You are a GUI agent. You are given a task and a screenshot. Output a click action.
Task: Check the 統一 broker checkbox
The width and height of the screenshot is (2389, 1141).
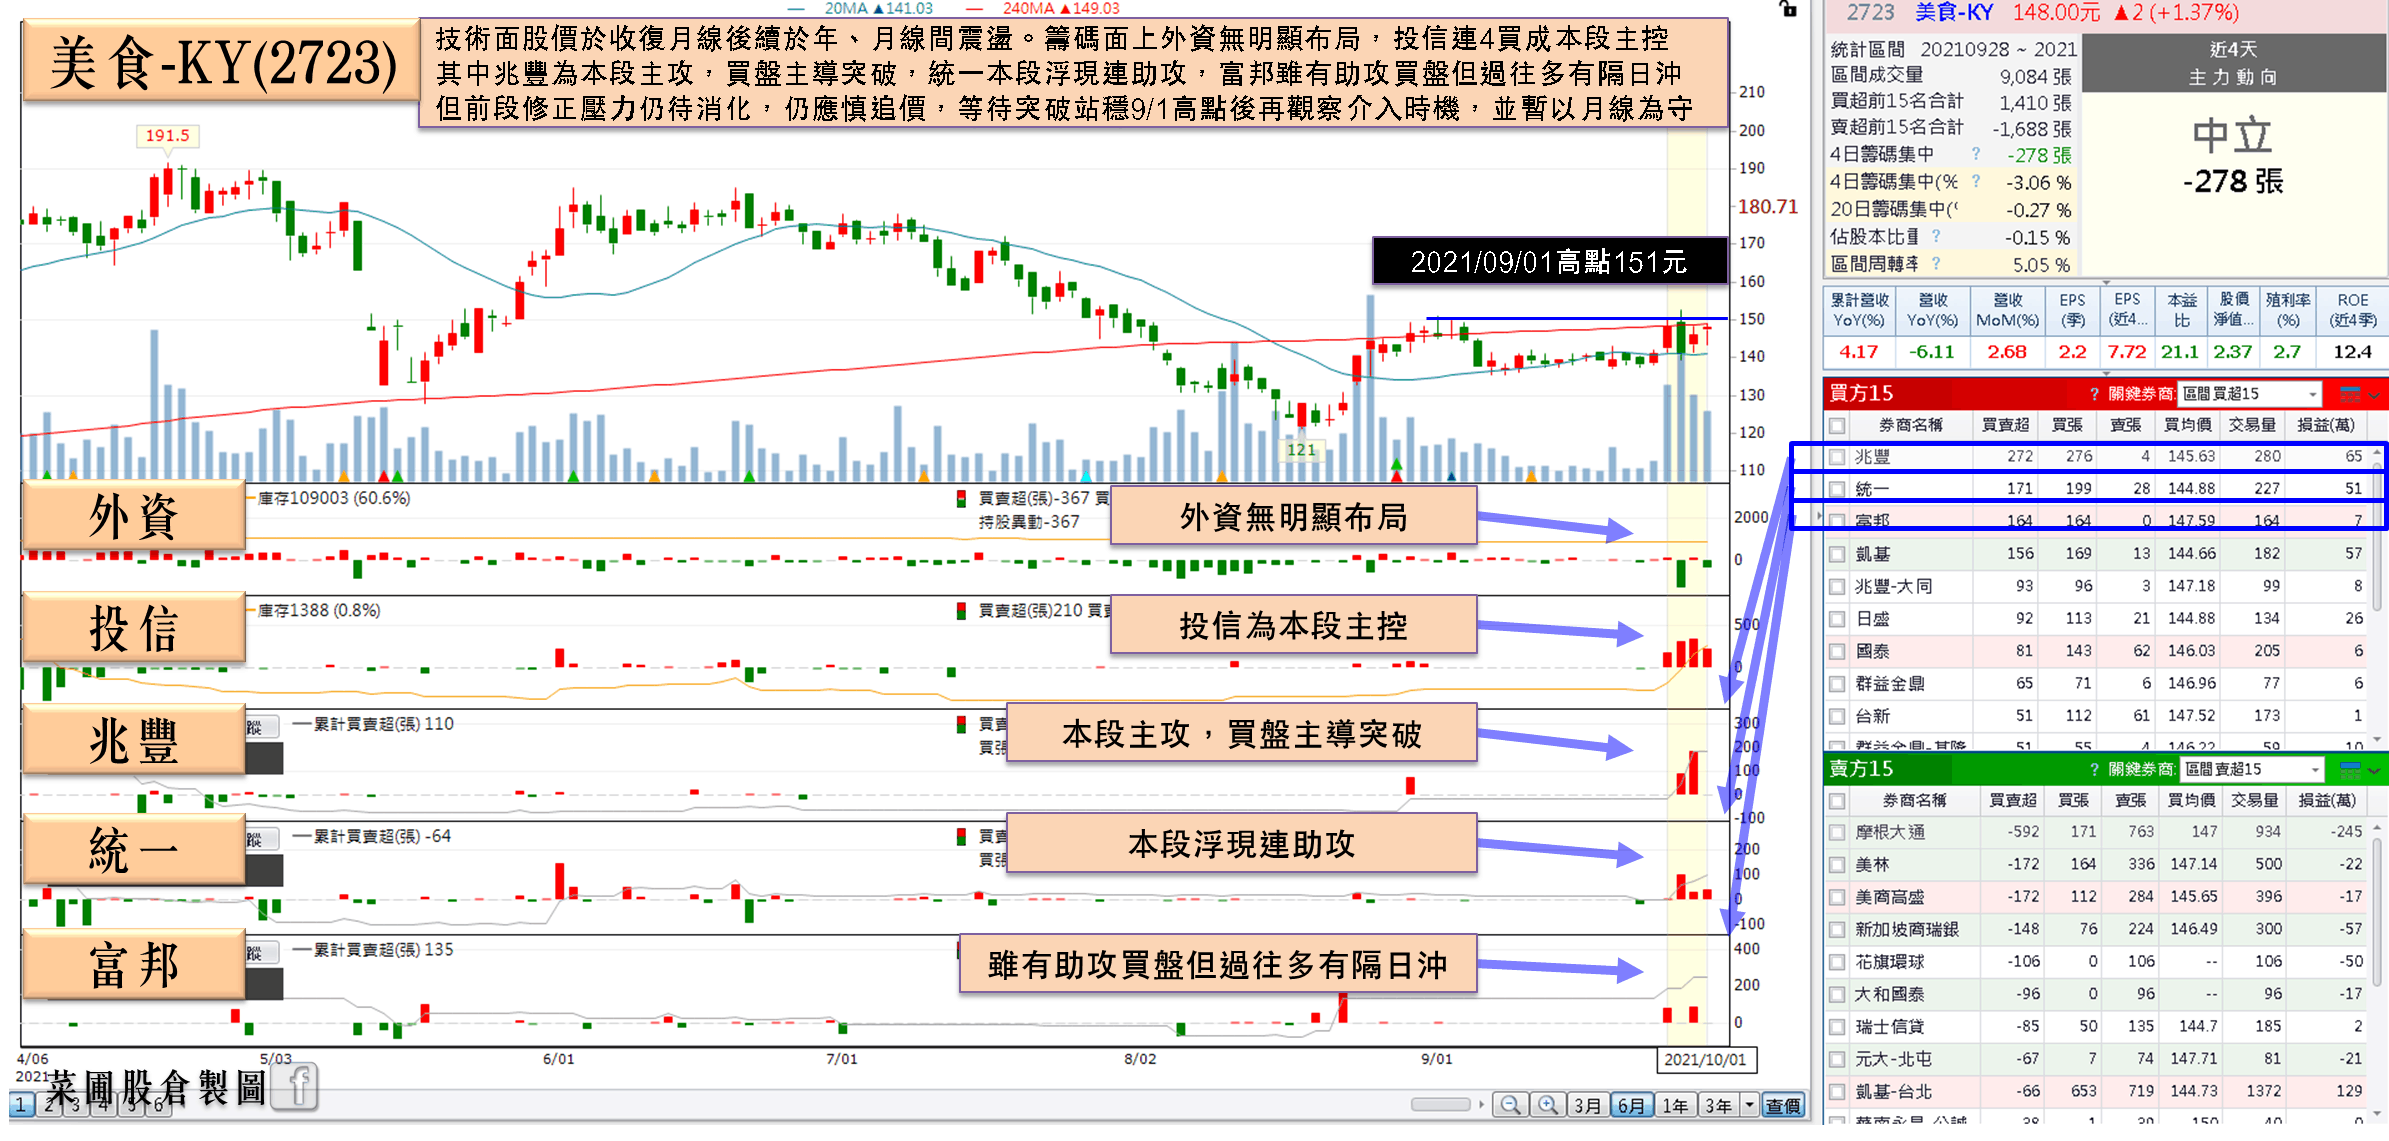point(1837,489)
